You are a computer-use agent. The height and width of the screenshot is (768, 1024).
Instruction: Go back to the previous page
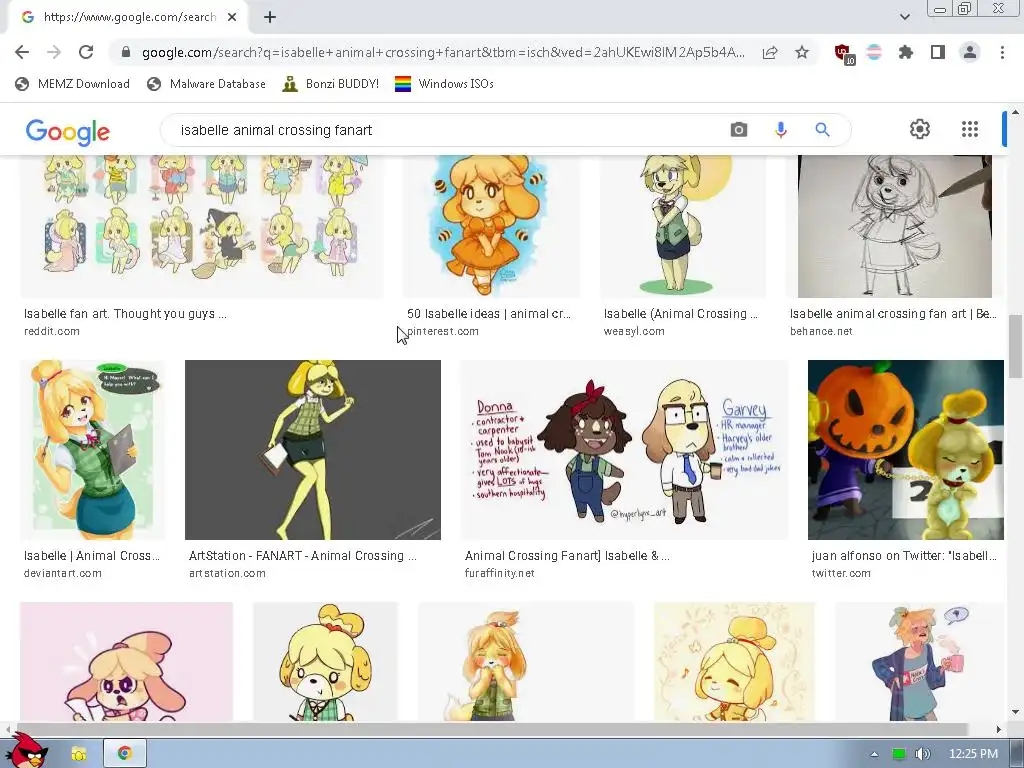22,52
